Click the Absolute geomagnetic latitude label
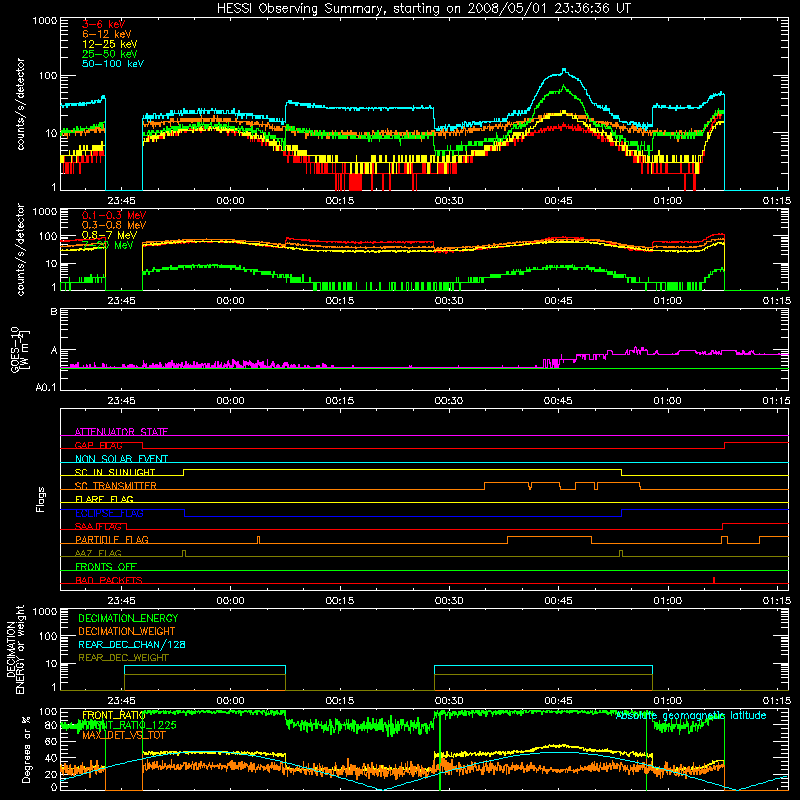Image resolution: width=800 pixels, height=800 pixels. 691,715
